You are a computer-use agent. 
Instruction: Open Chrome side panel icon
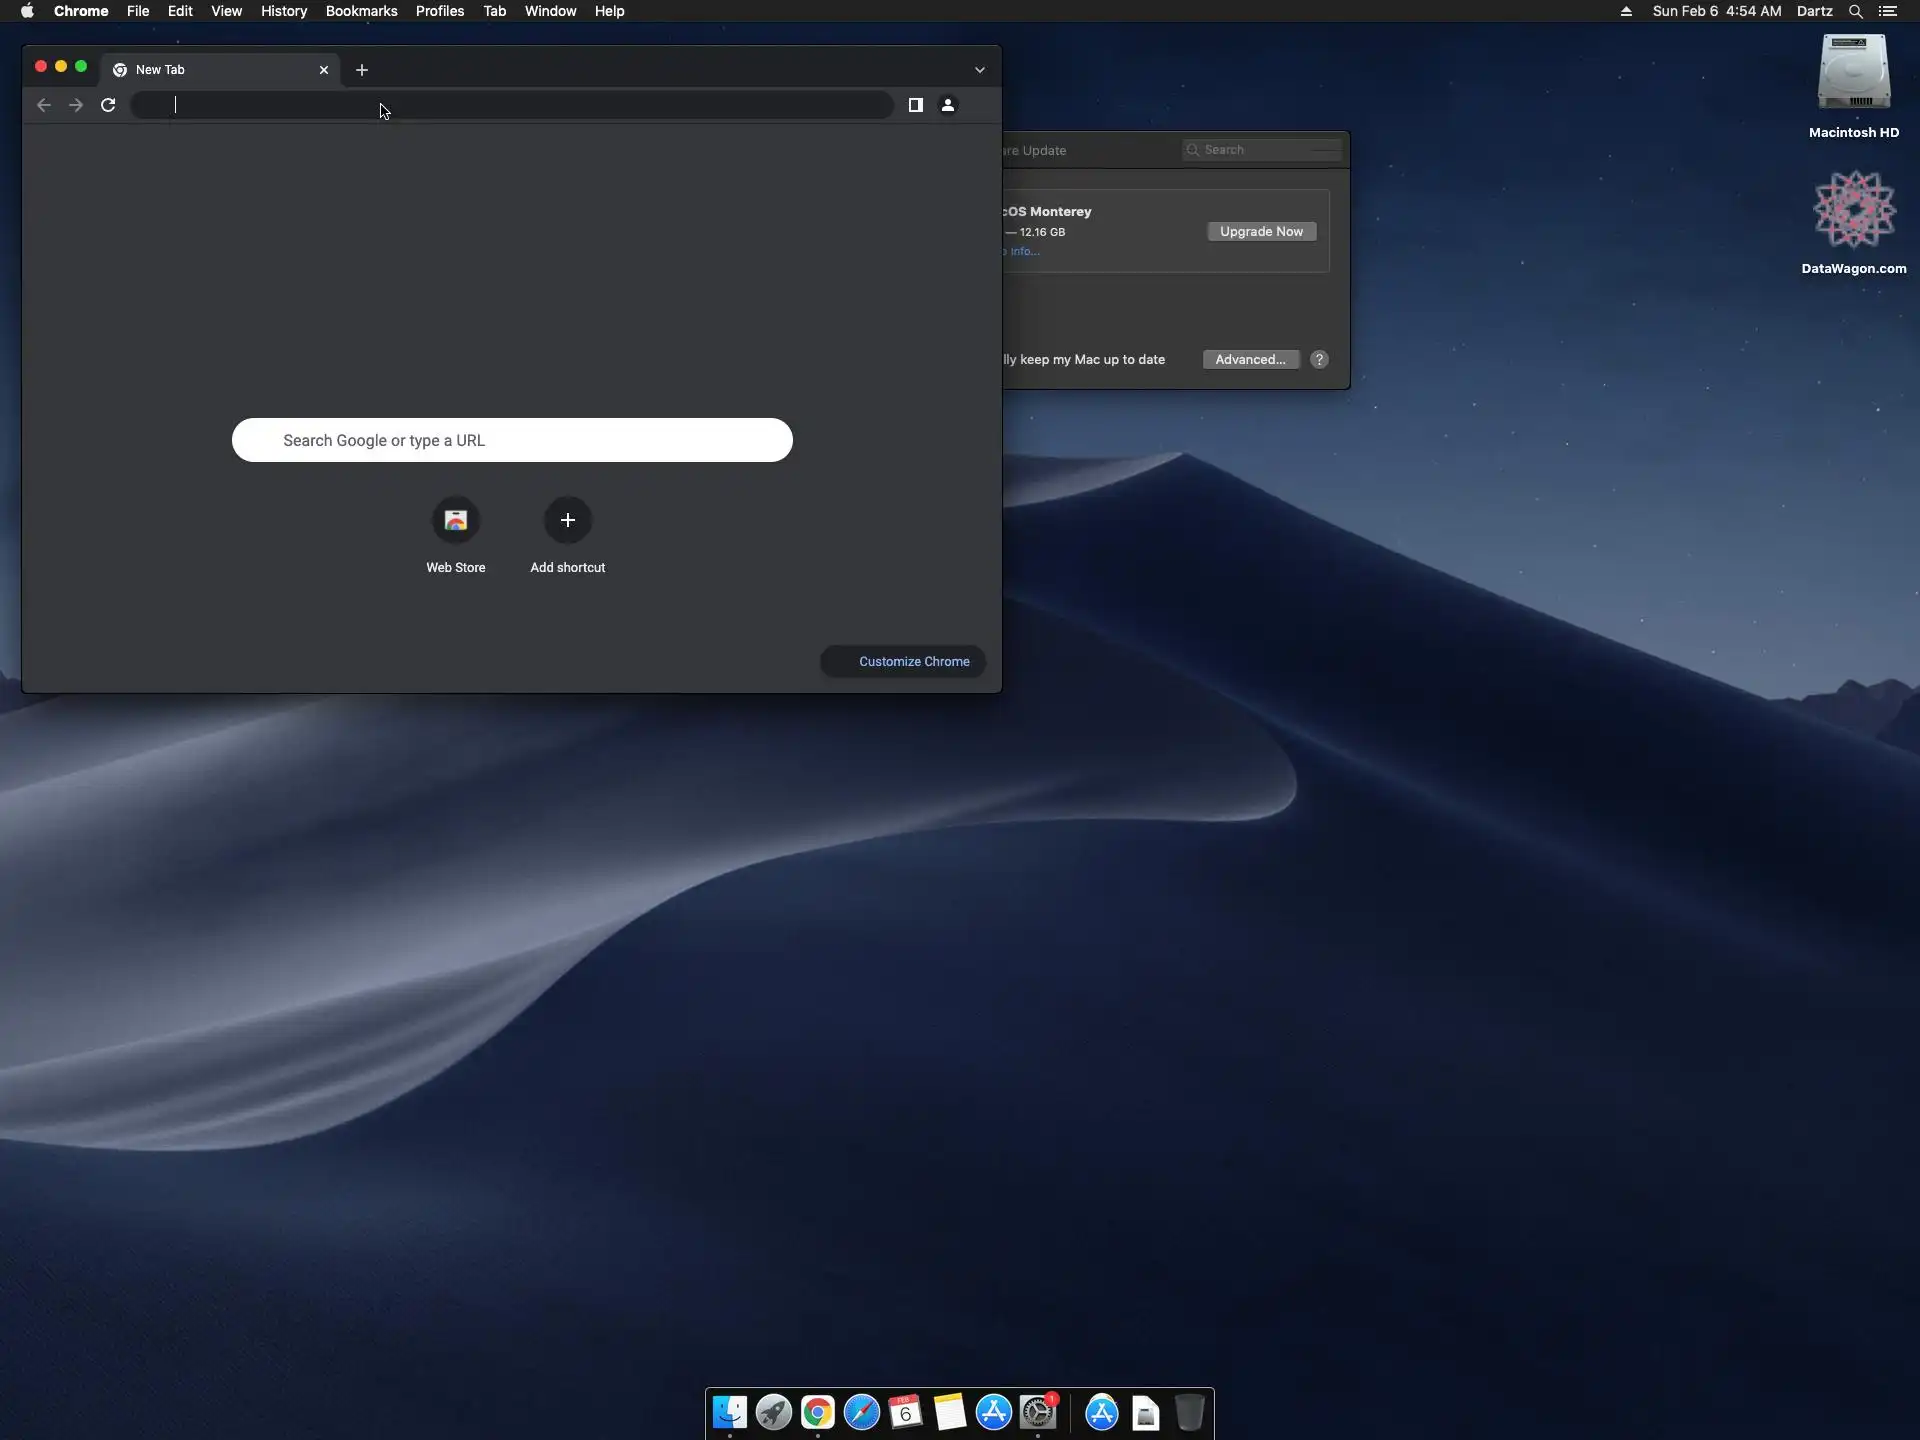coord(915,105)
